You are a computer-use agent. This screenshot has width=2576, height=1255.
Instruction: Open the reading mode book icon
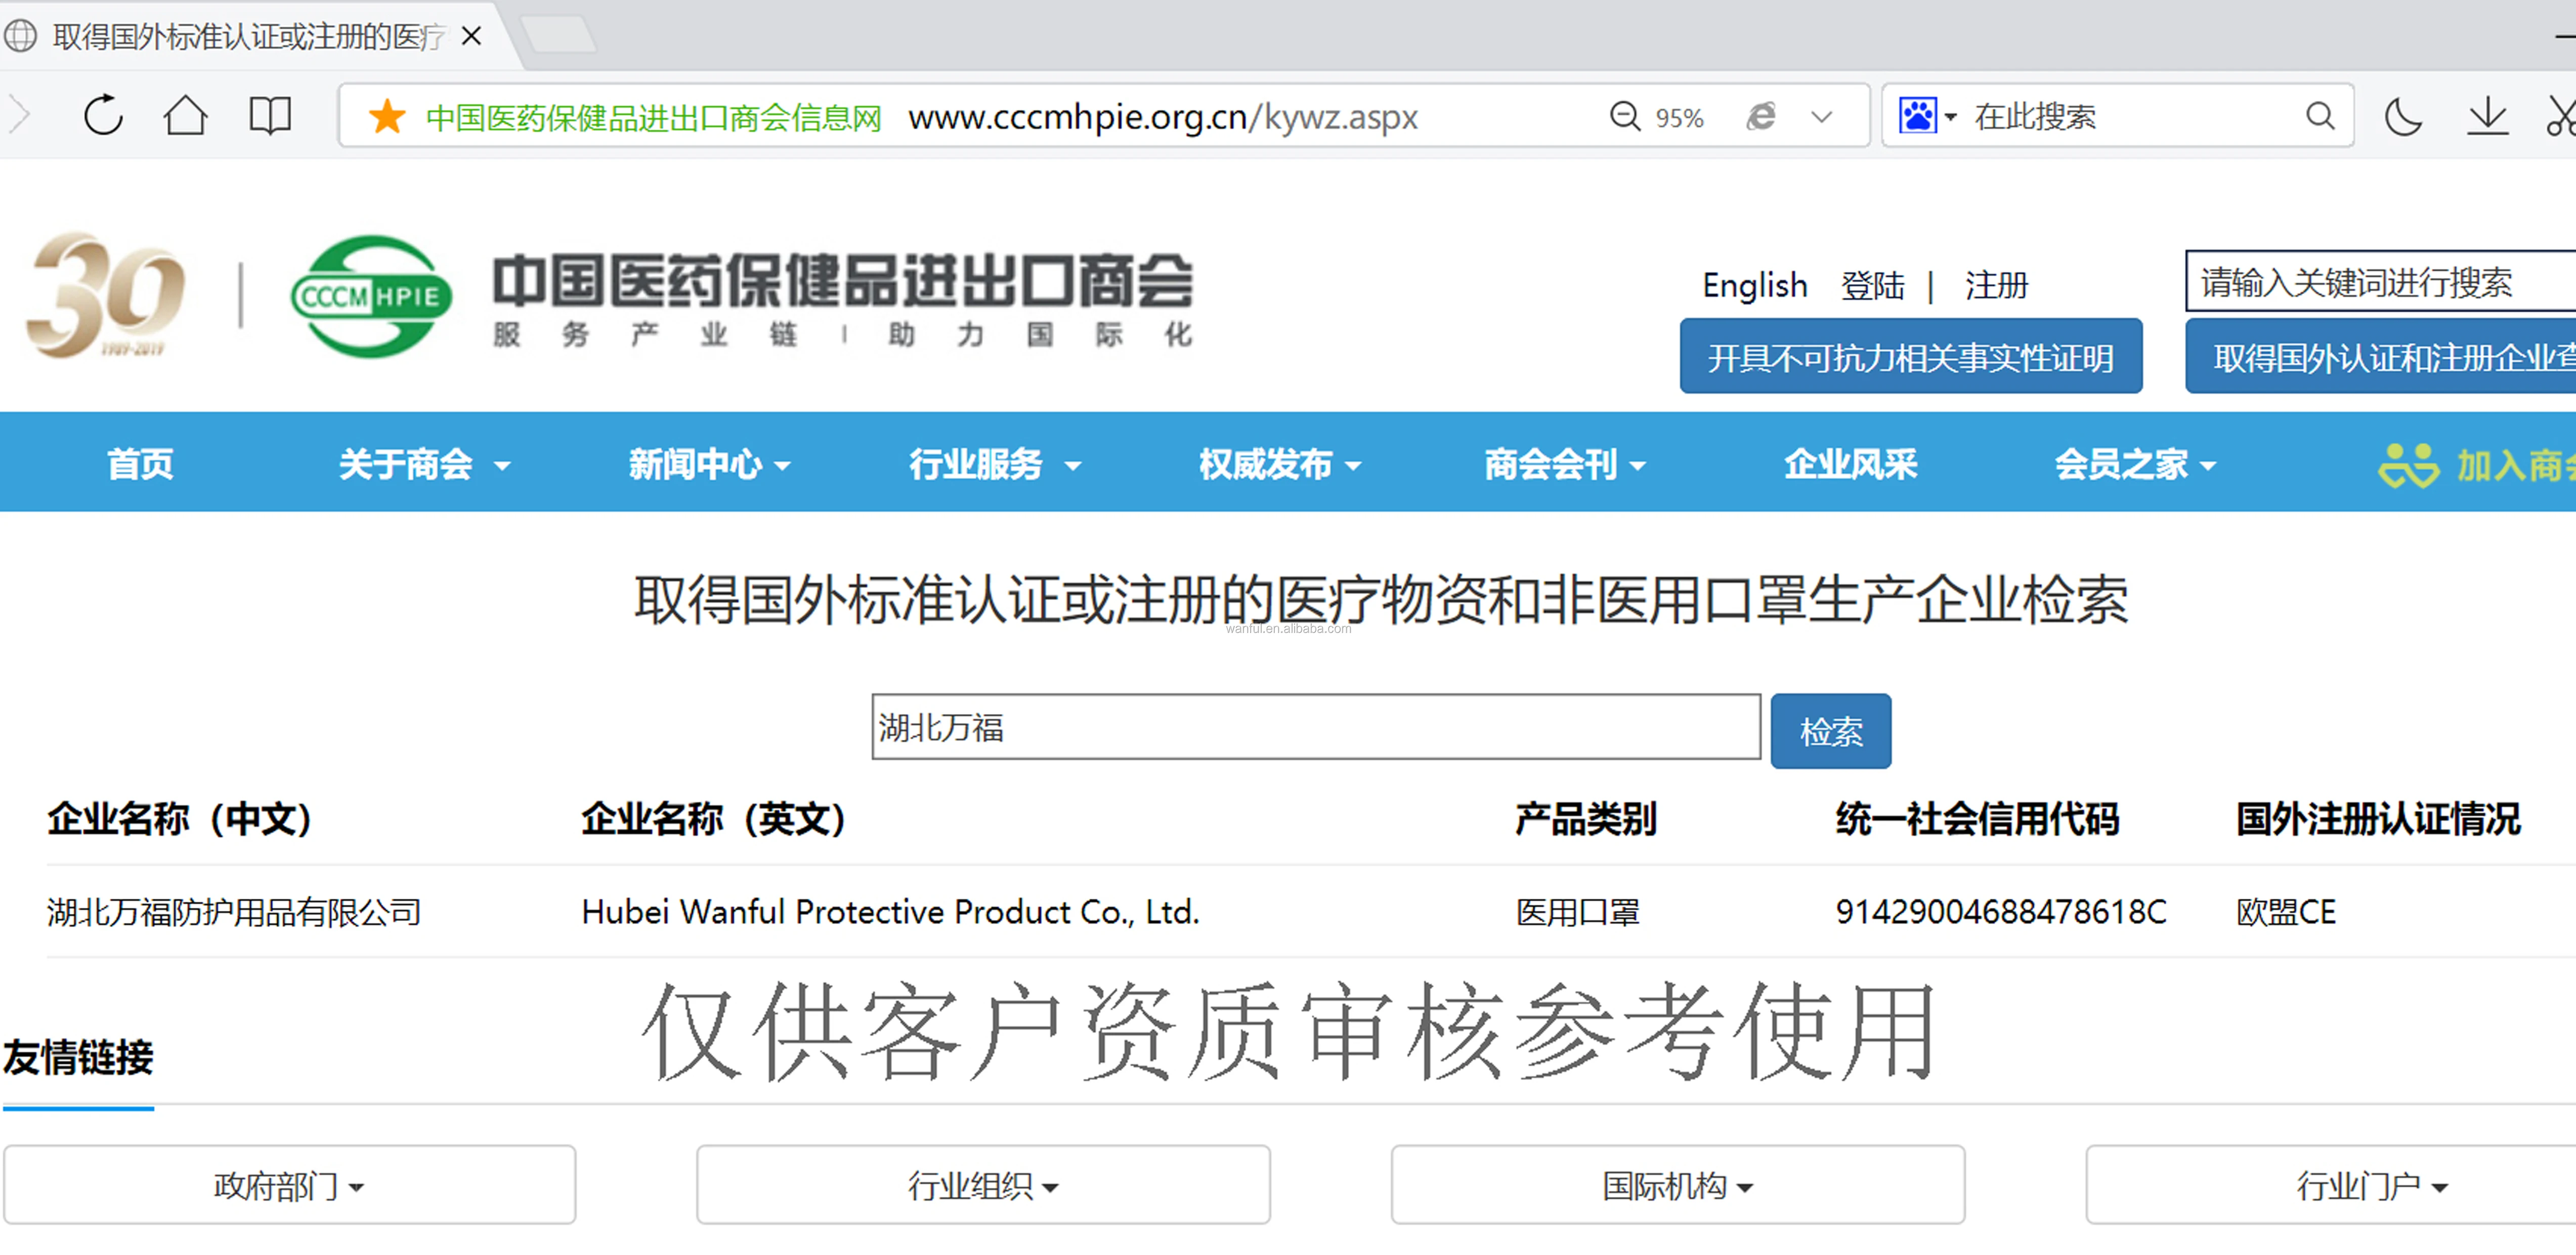[x=269, y=116]
